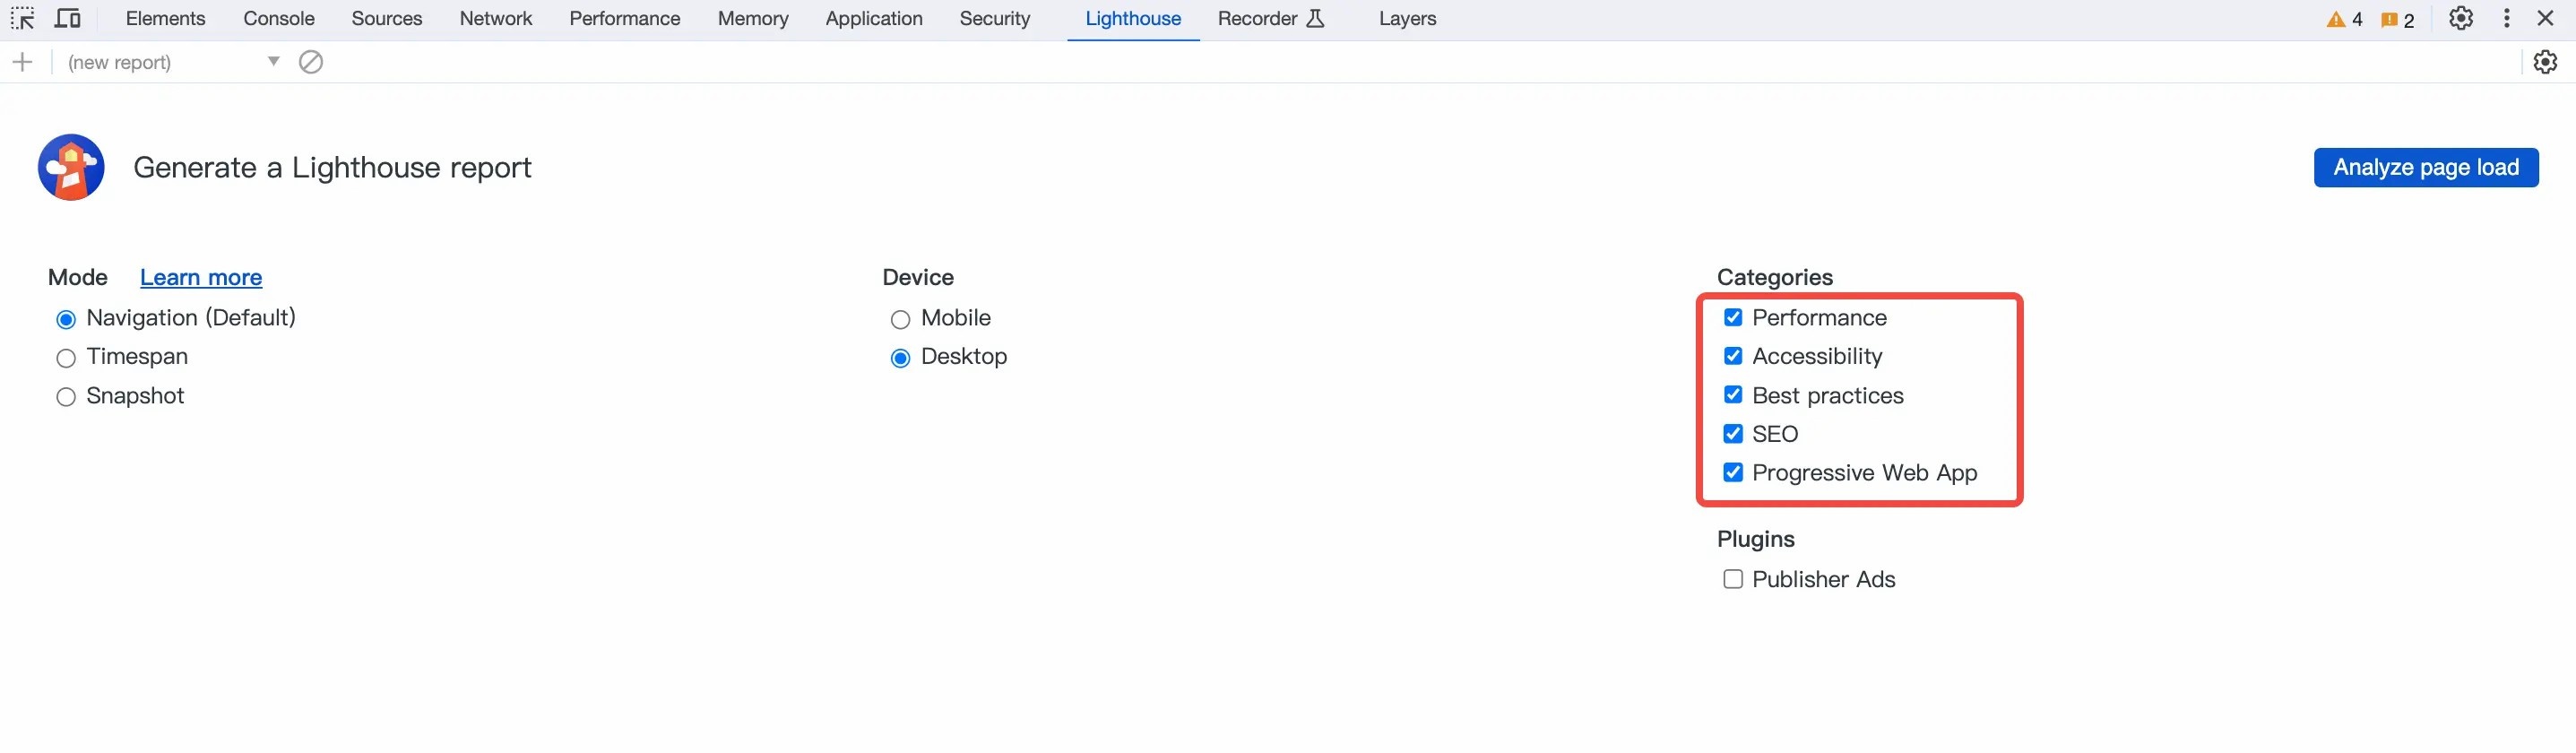
Task: Click the inspect element selector icon
Action: (x=22, y=19)
